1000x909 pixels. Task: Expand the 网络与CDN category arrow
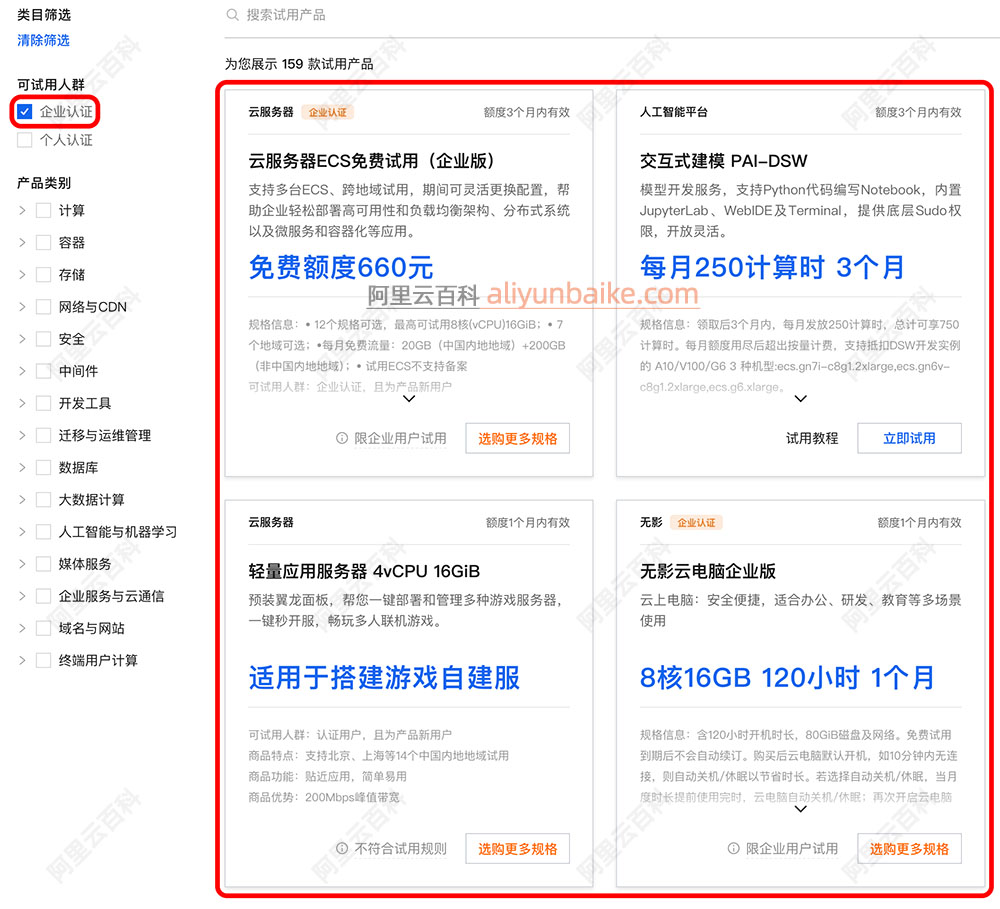tap(22, 307)
